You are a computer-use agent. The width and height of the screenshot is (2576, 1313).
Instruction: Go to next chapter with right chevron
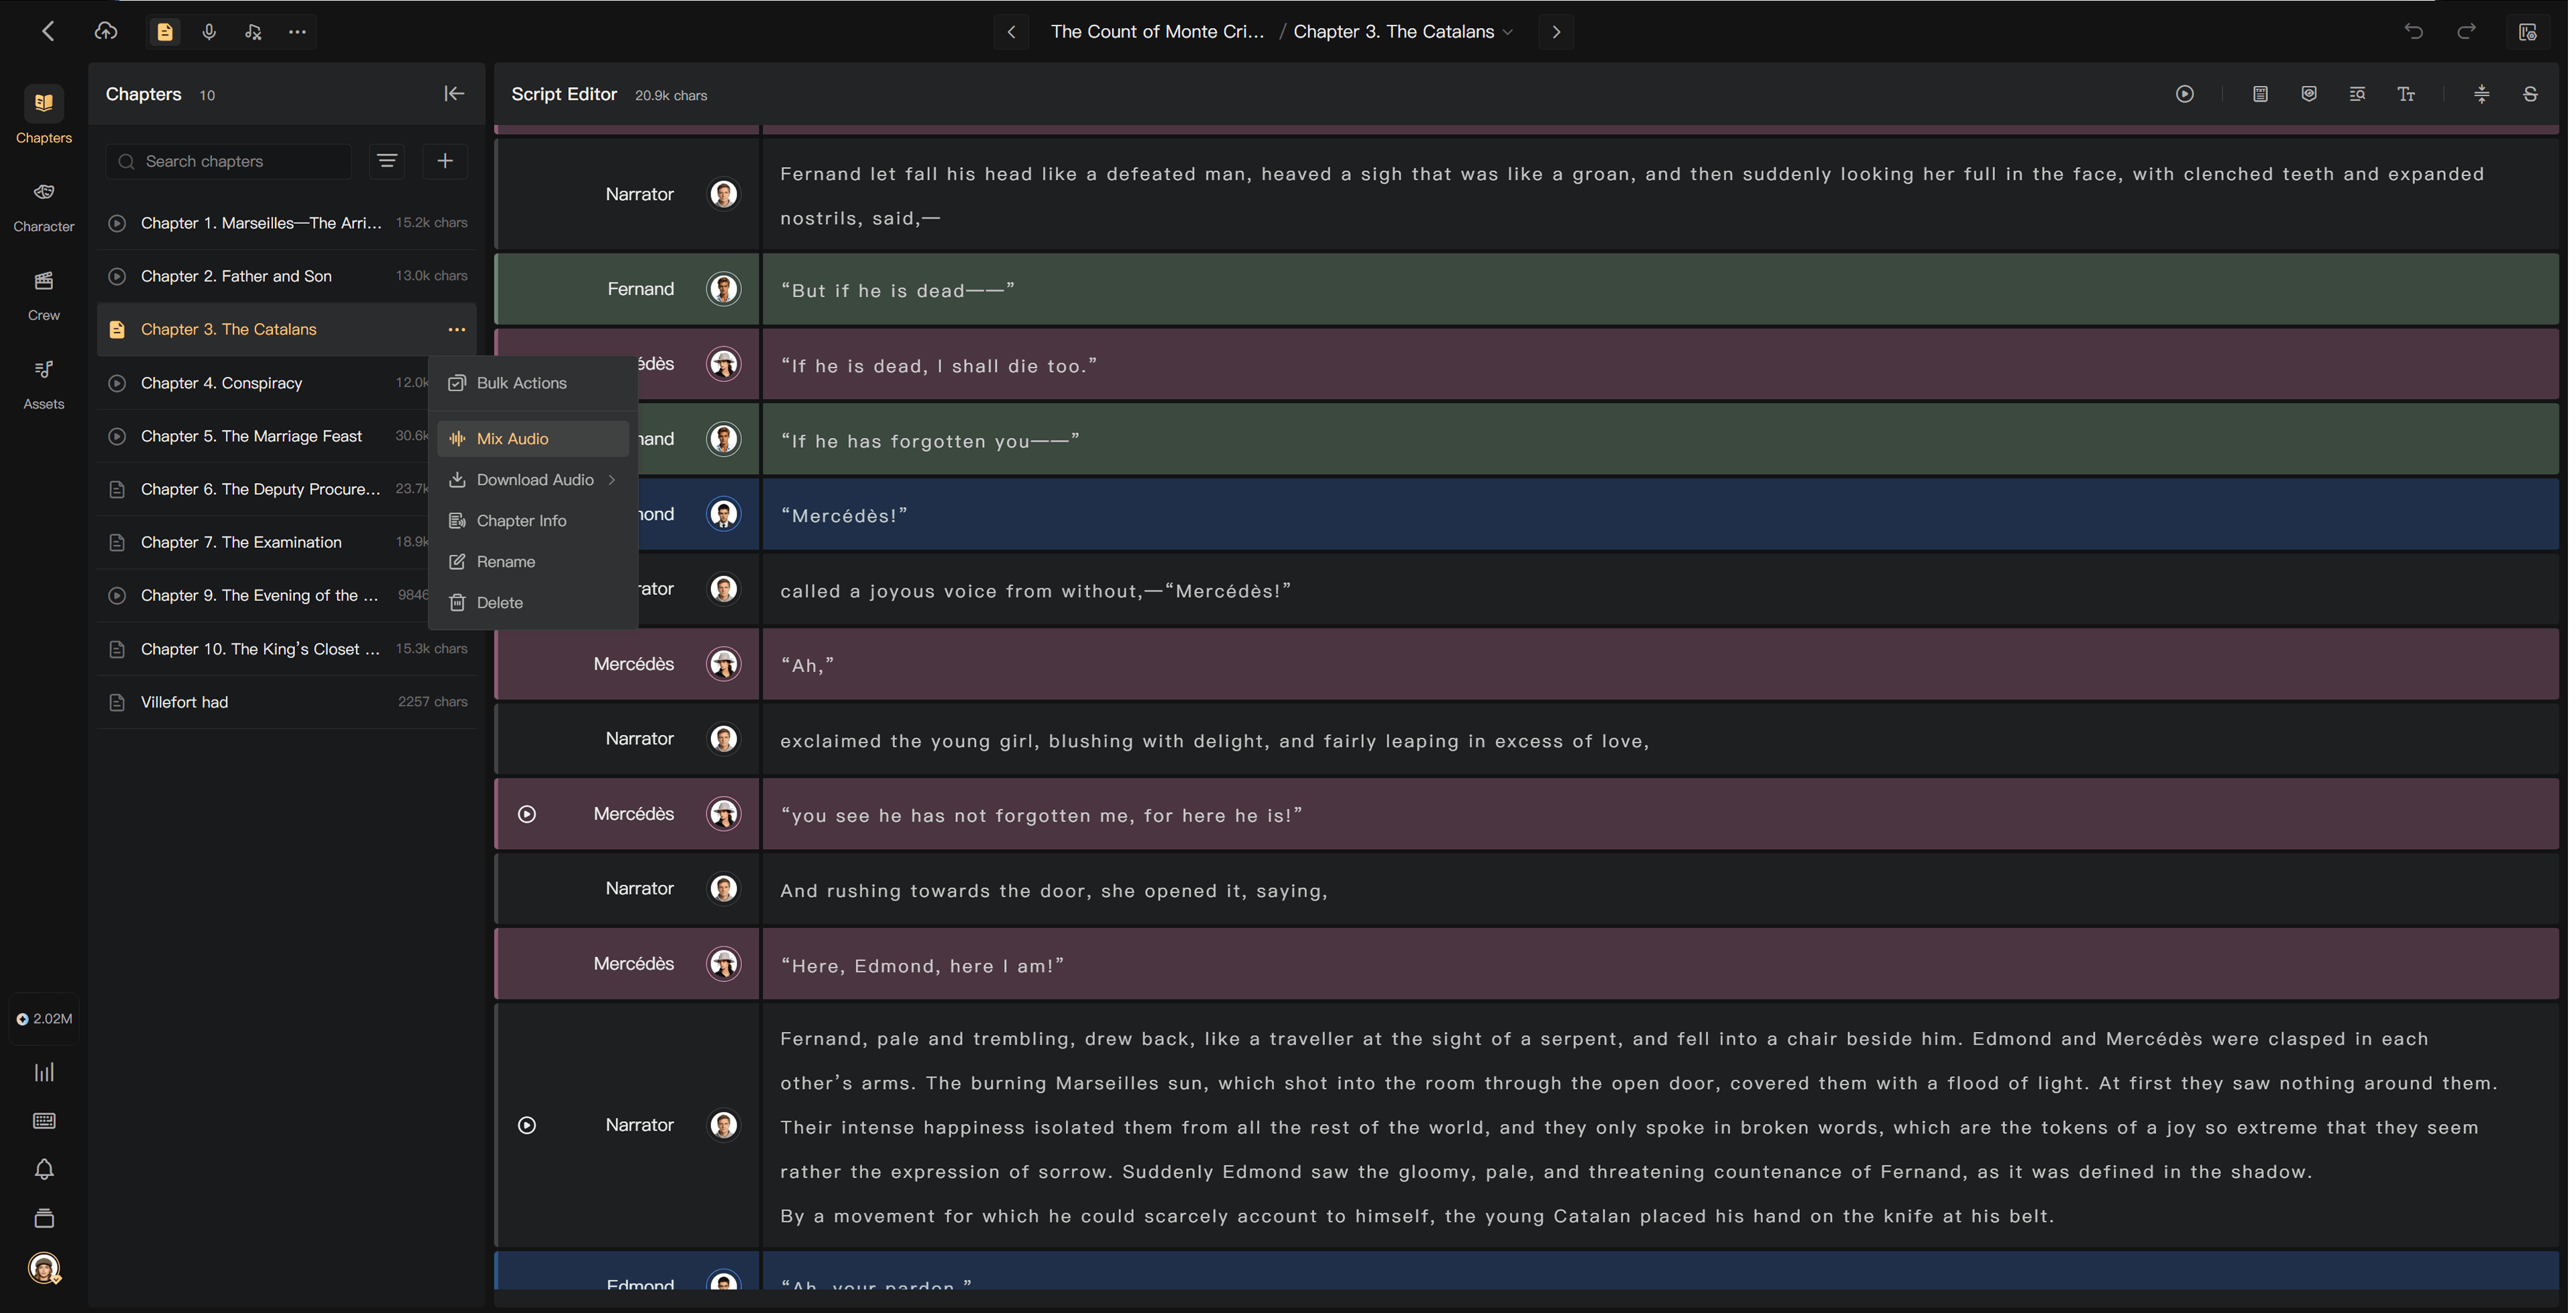click(x=1556, y=32)
